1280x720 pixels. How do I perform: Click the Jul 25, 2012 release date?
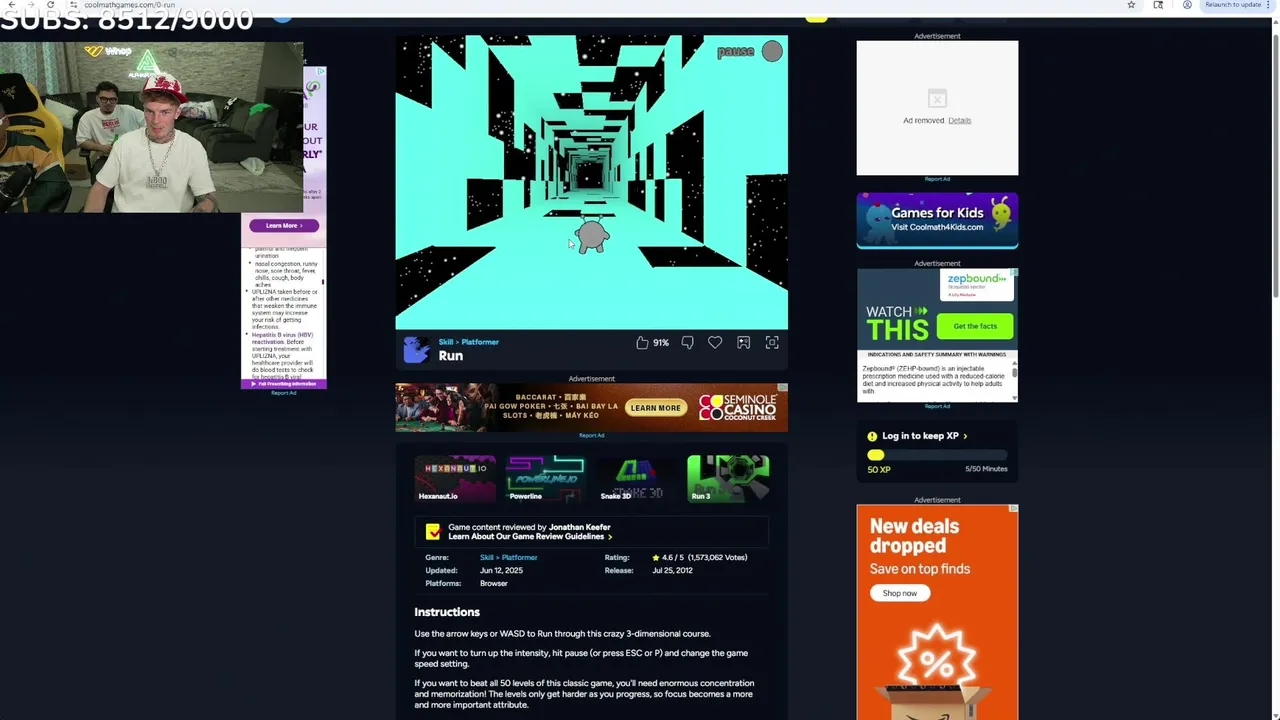672,570
